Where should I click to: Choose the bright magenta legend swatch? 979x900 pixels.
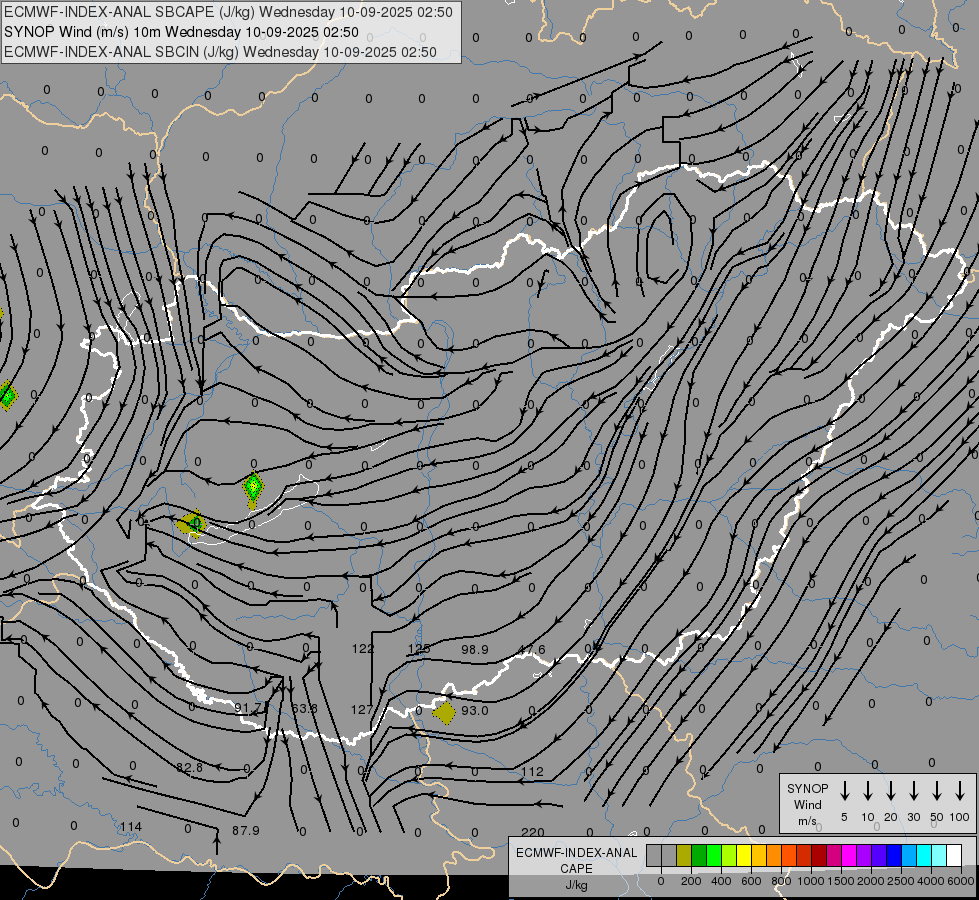pyautogui.click(x=849, y=855)
